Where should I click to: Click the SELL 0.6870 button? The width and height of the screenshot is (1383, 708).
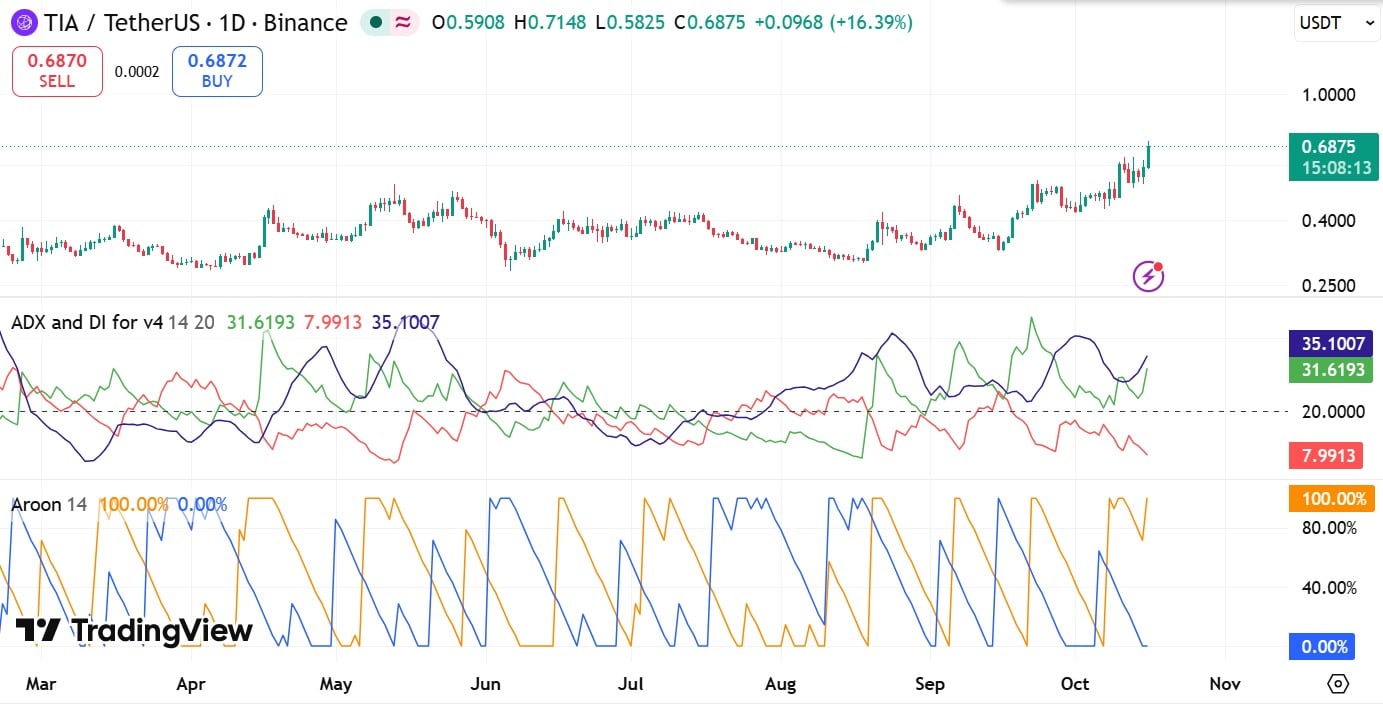click(57, 71)
